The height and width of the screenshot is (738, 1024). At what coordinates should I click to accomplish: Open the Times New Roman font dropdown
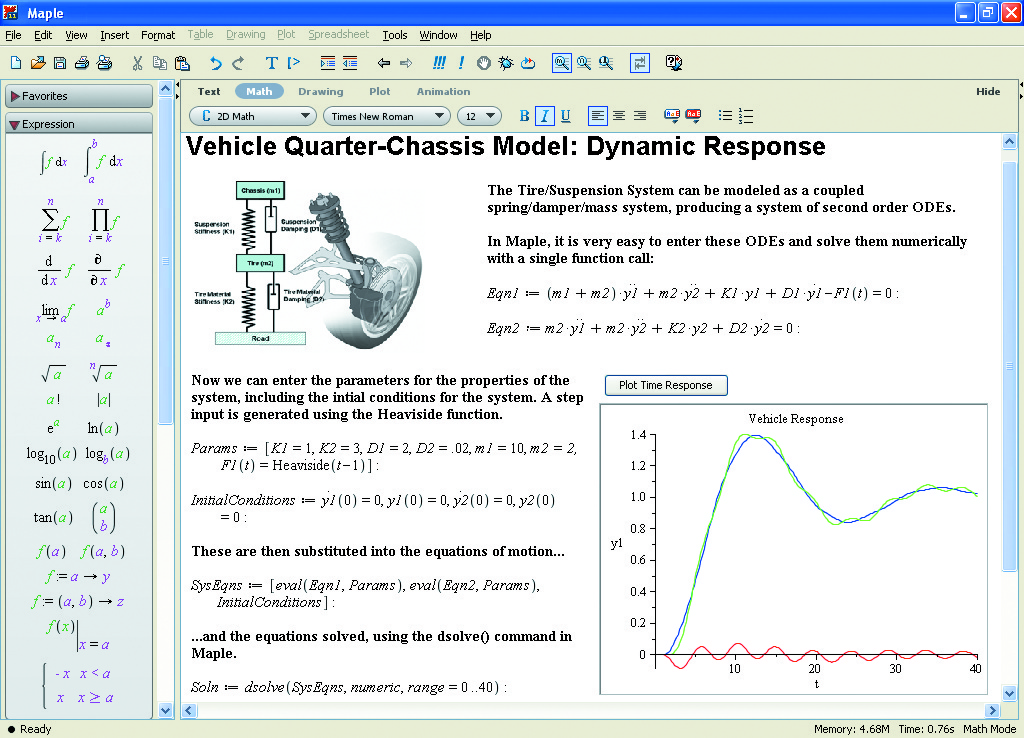point(385,116)
